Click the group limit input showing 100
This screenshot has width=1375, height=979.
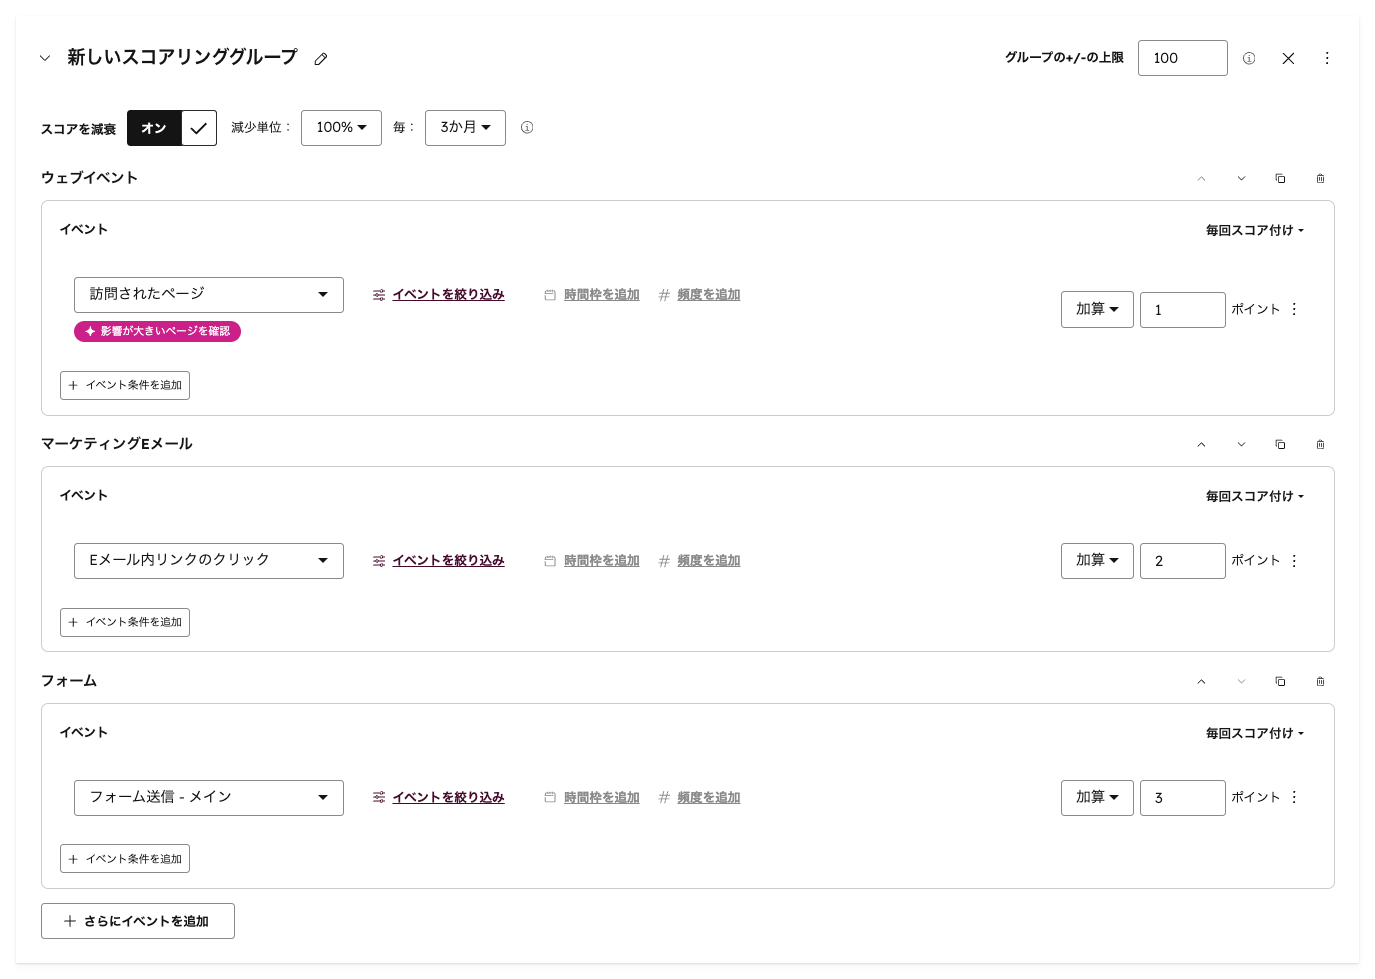(x=1182, y=58)
